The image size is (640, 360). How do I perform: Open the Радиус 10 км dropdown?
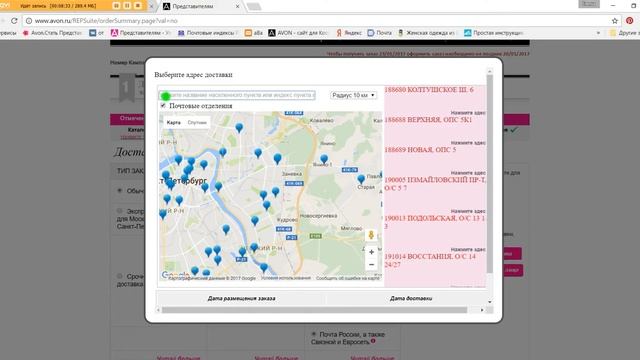tap(353, 95)
